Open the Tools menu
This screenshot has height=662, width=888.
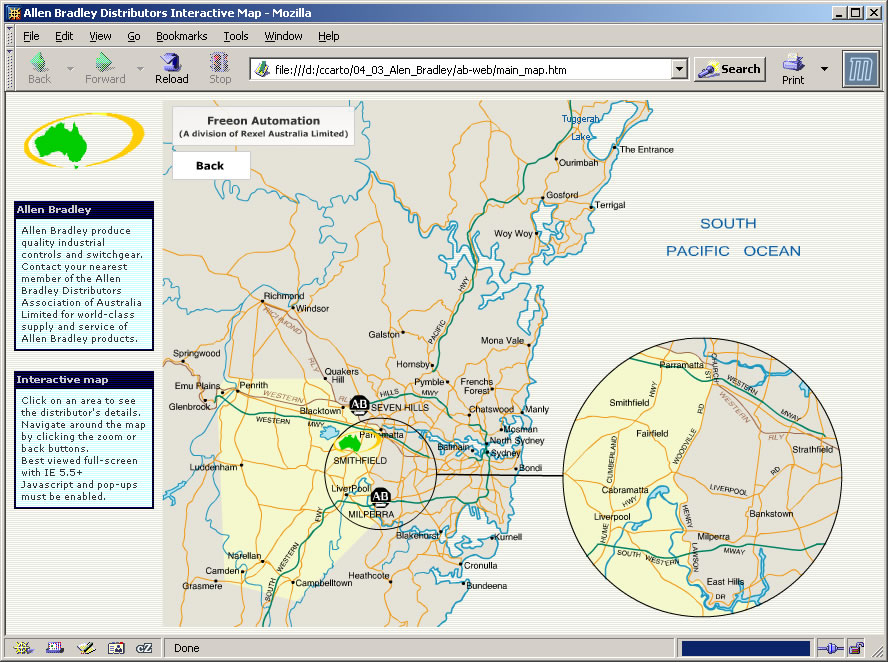236,36
